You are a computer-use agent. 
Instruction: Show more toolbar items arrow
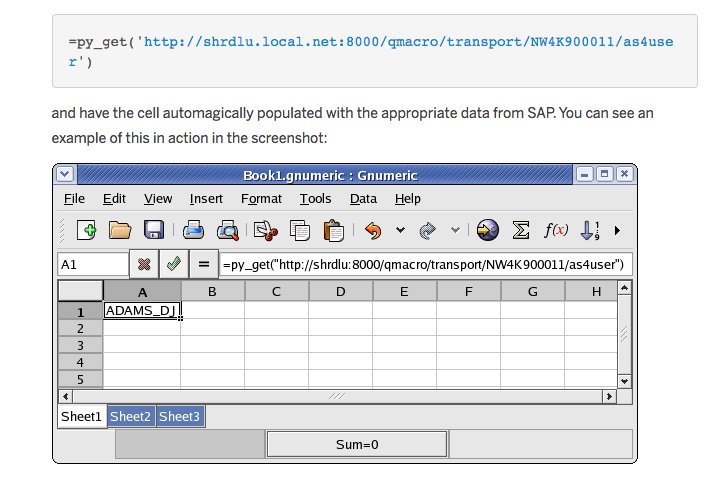(x=617, y=230)
